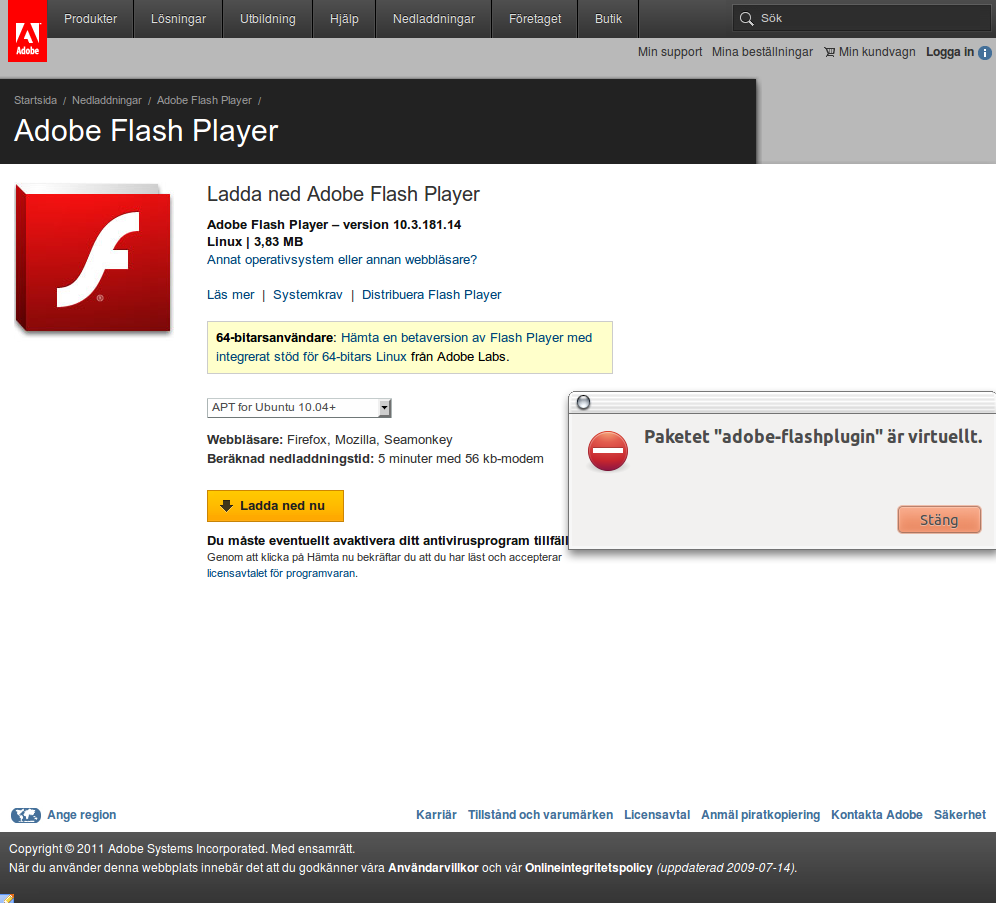Click the Ladda ned nu download button
Image resolution: width=996 pixels, height=903 pixels.
[275, 505]
